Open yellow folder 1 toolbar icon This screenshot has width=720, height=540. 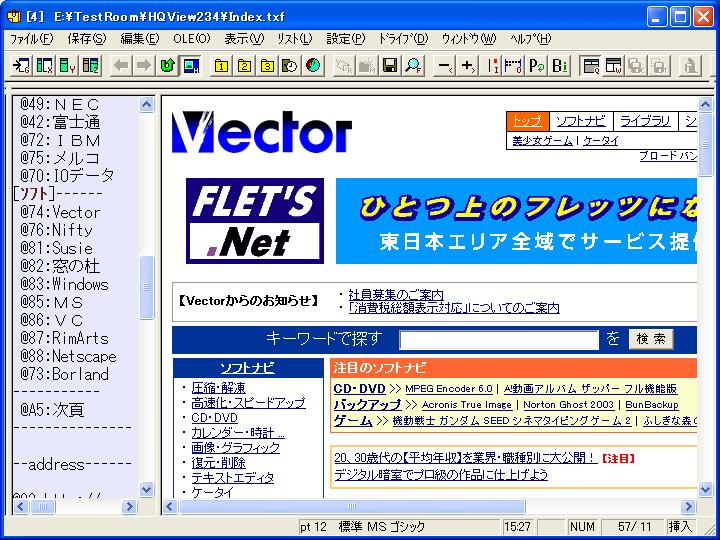coord(221,66)
